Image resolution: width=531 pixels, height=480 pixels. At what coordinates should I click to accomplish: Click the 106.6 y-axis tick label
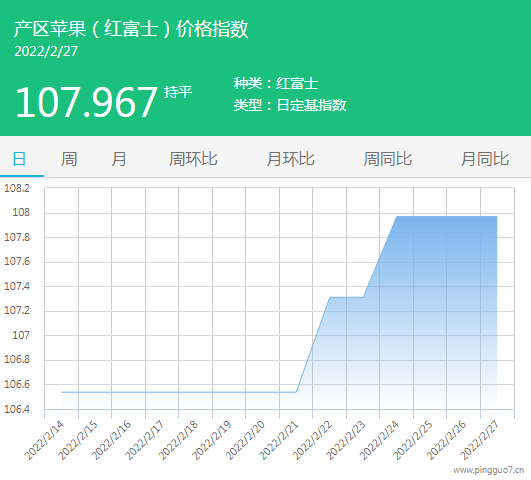pyautogui.click(x=17, y=384)
